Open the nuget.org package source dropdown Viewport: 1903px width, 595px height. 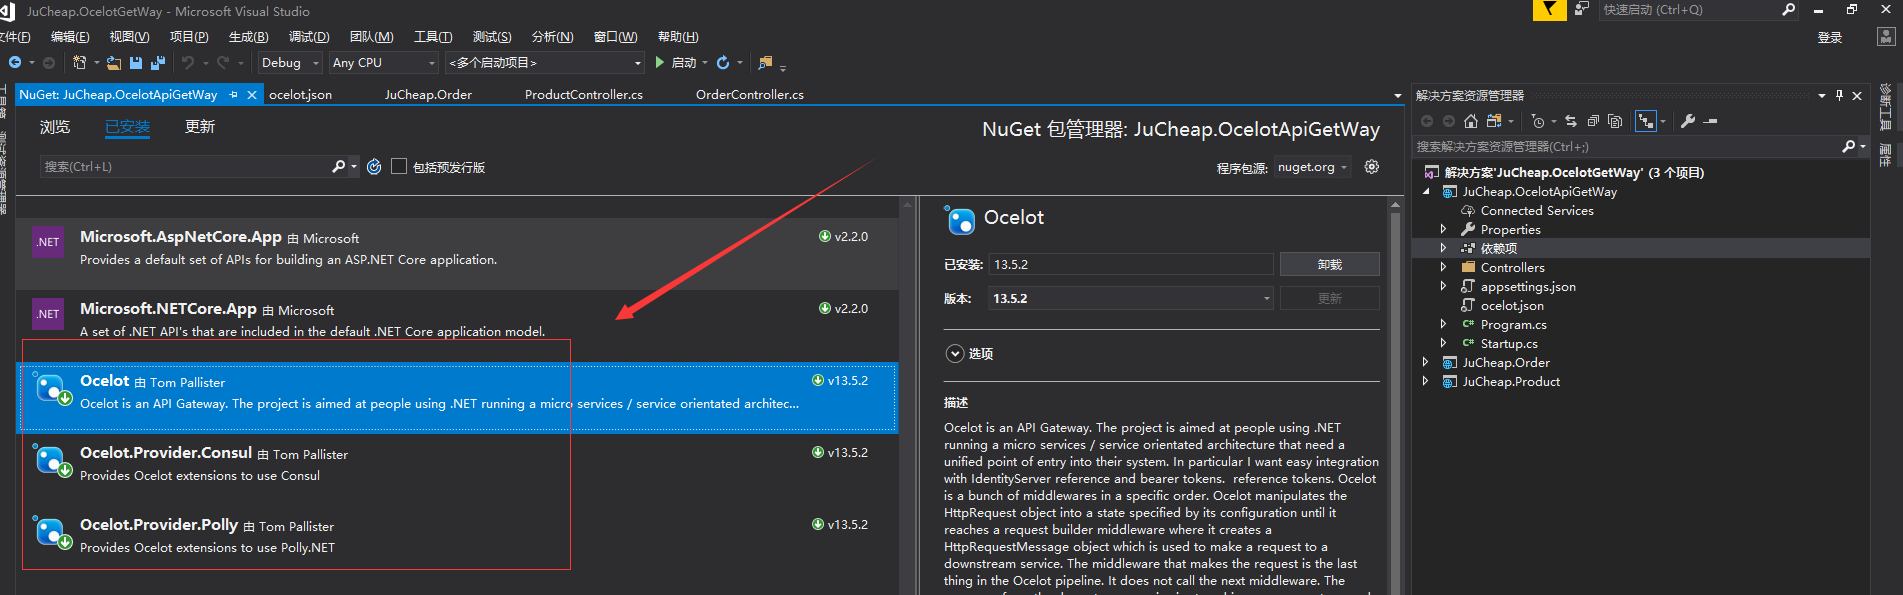click(x=1313, y=167)
